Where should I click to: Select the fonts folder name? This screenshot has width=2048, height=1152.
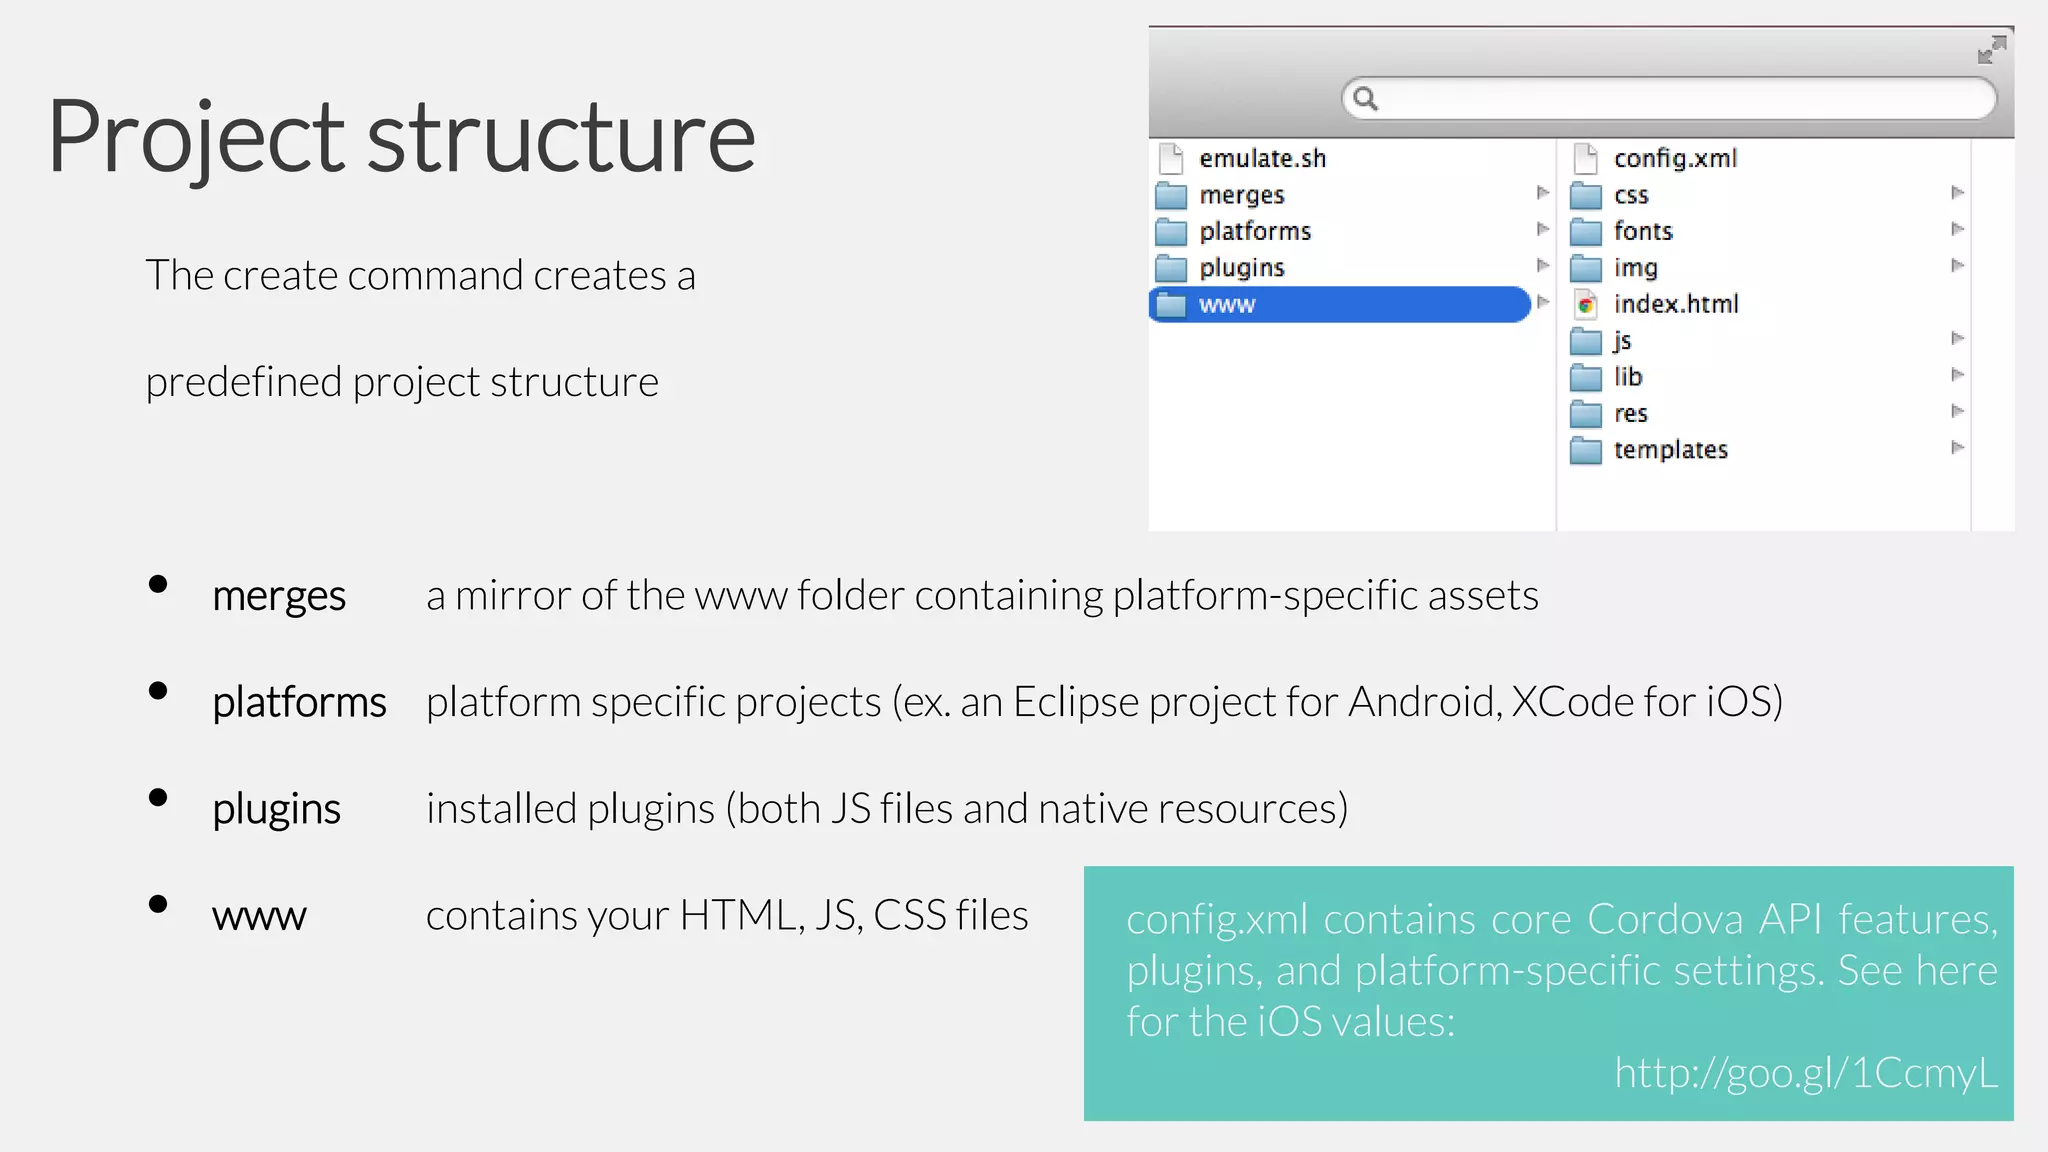1643,231
